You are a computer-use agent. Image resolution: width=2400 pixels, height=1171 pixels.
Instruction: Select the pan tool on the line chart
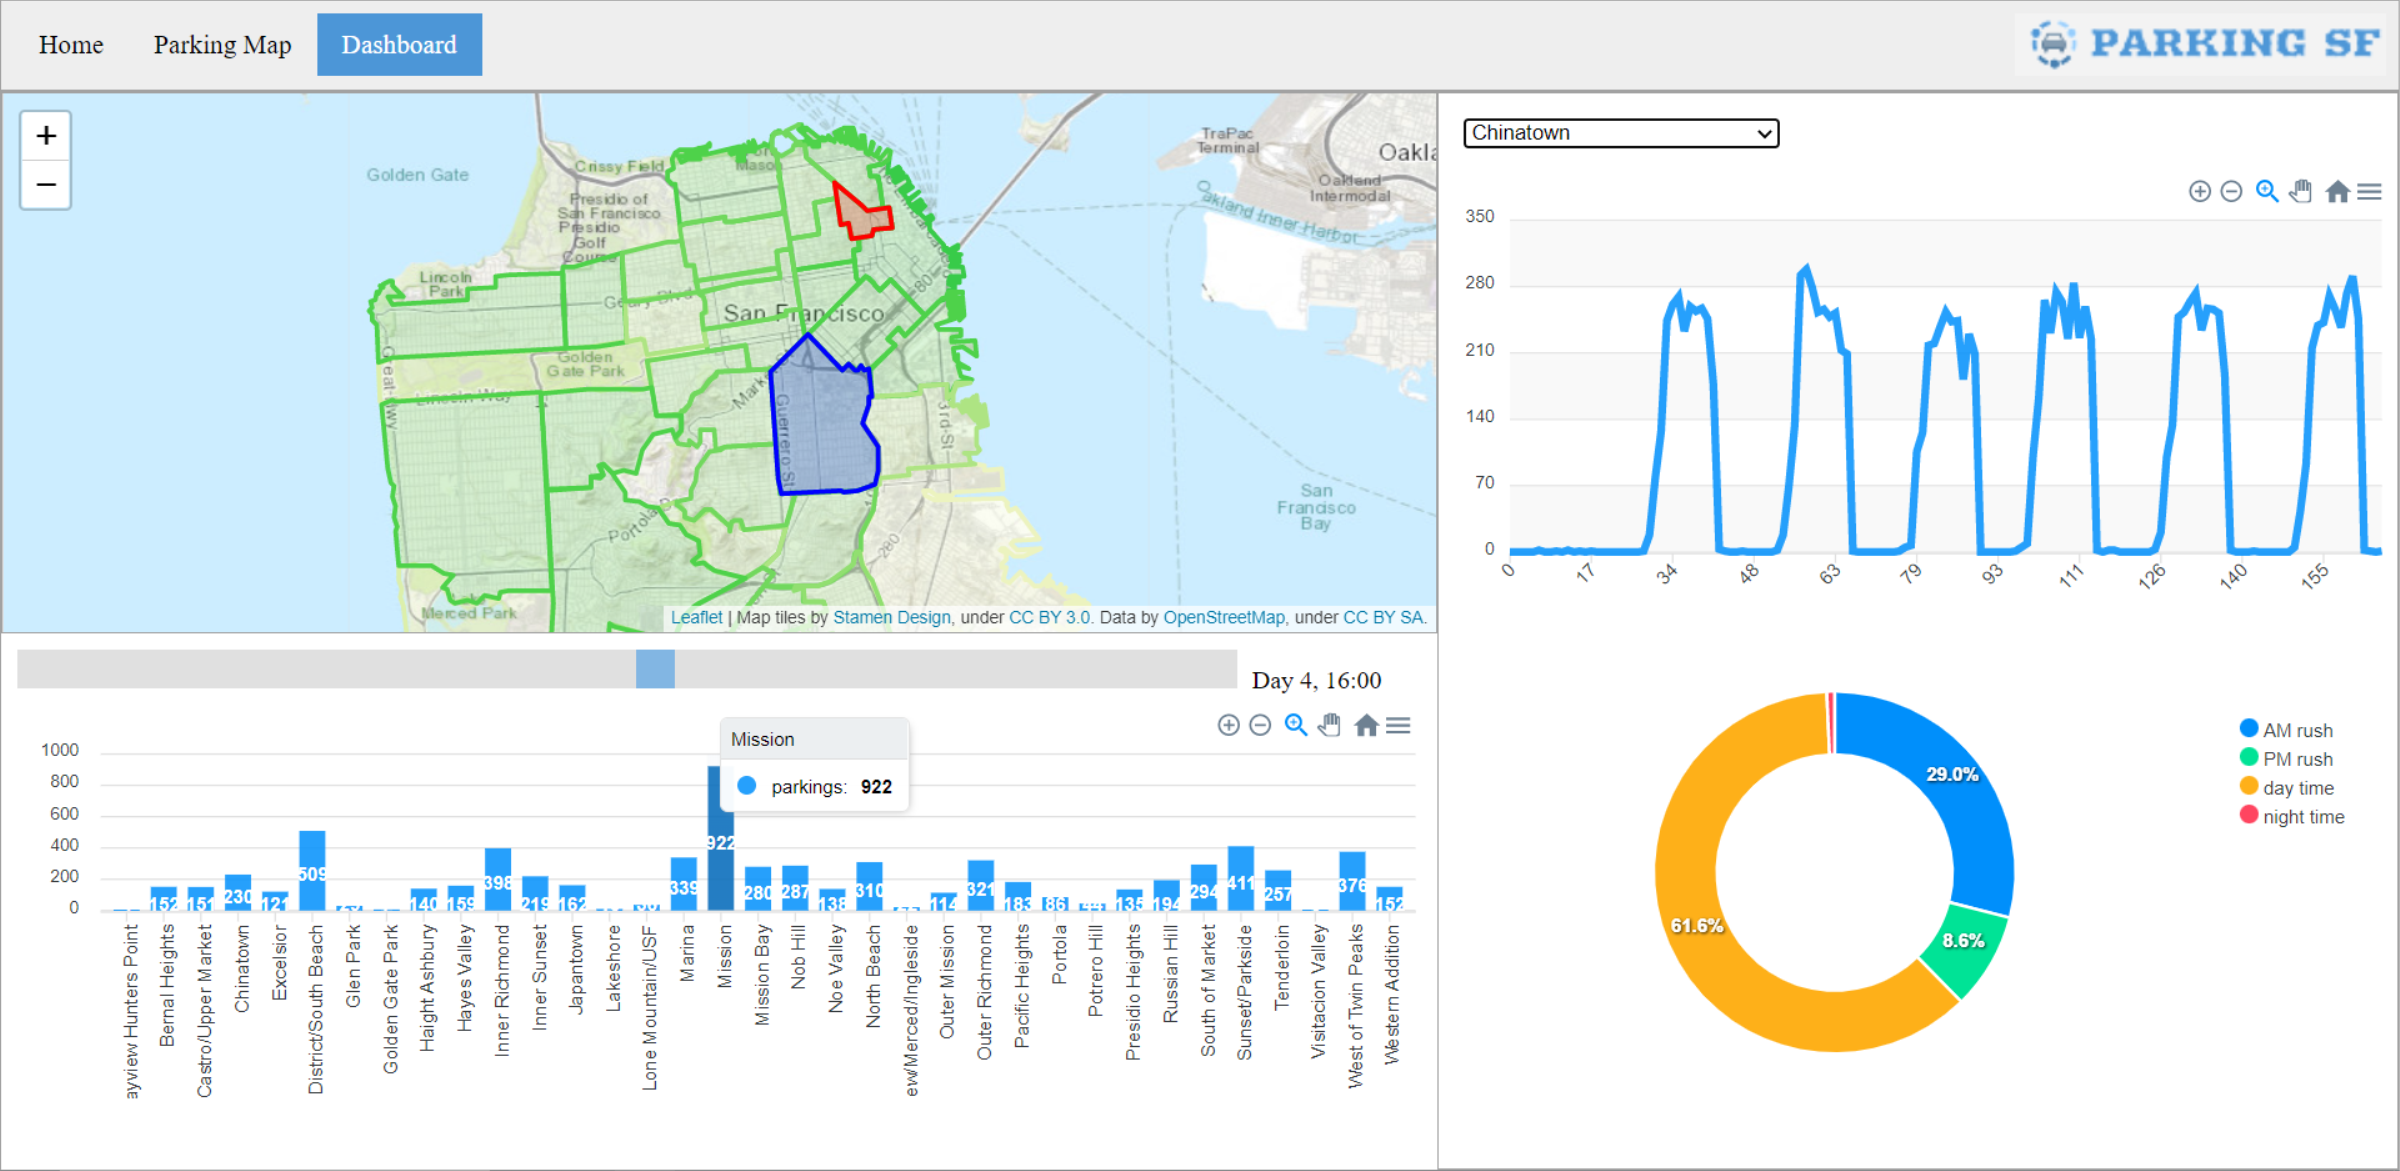2301,191
